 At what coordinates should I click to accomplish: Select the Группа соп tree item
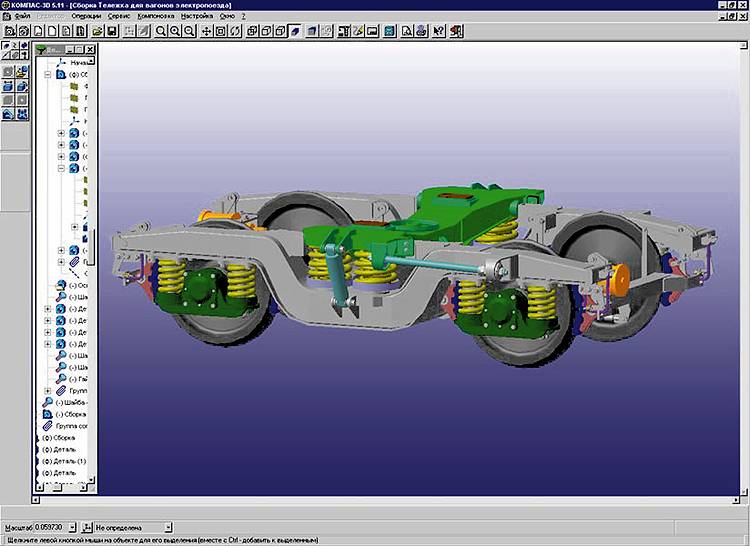pyautogui.click(x=72, y=426)
